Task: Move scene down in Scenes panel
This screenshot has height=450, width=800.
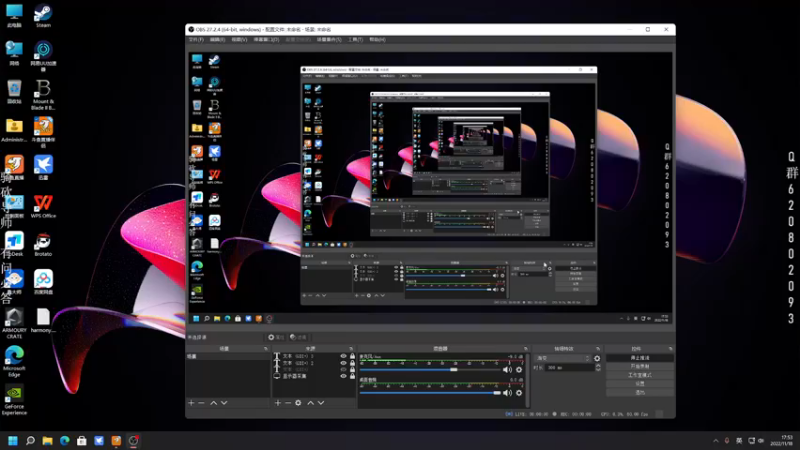Action: 224,403
